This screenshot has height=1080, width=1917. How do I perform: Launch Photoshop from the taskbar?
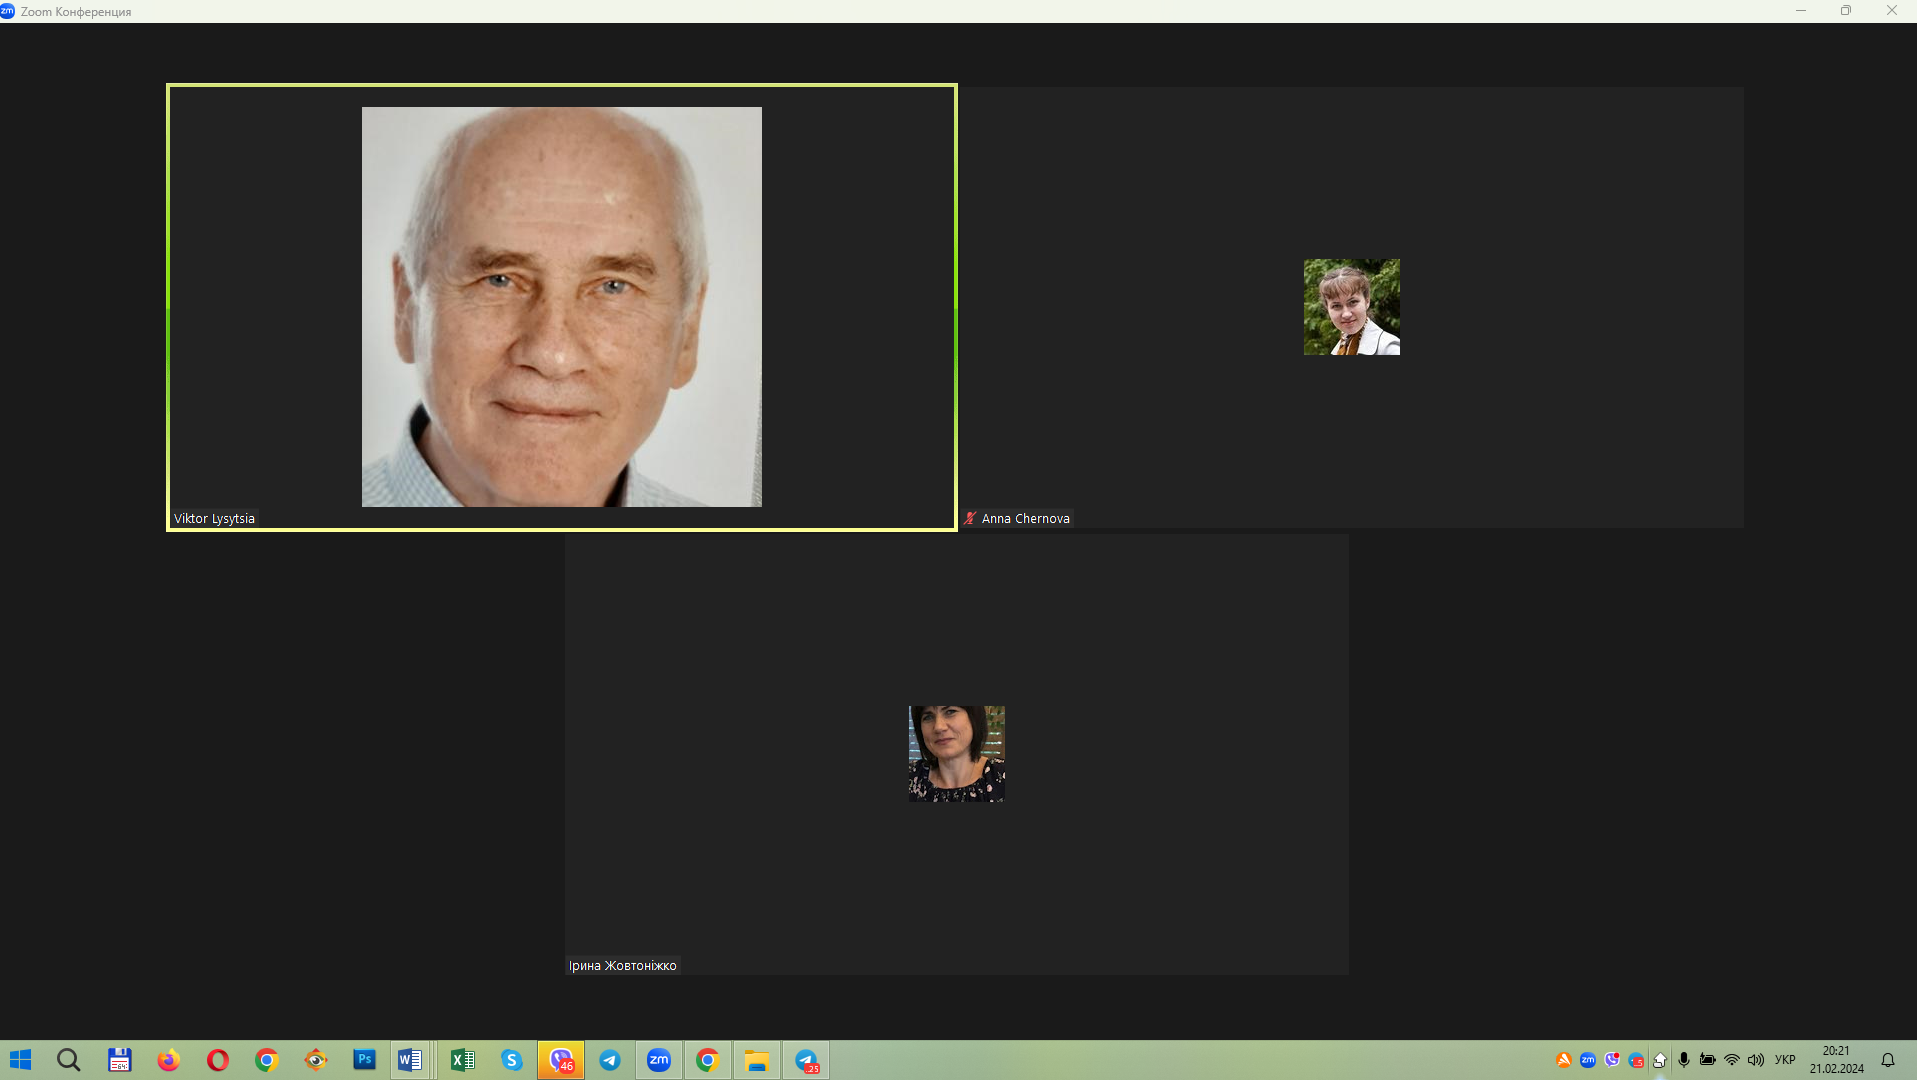tap(364, 1059)
